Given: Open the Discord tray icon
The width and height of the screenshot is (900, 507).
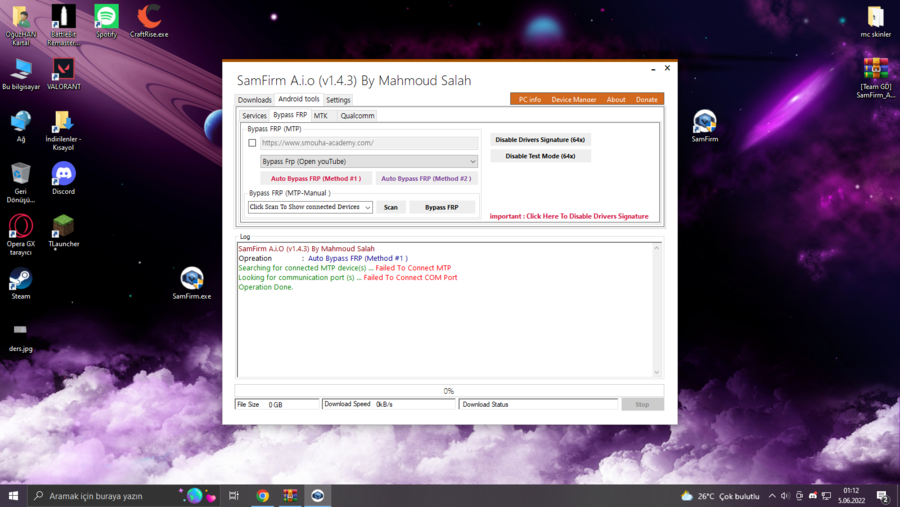Looking at the screenshot, I should 813,496.
